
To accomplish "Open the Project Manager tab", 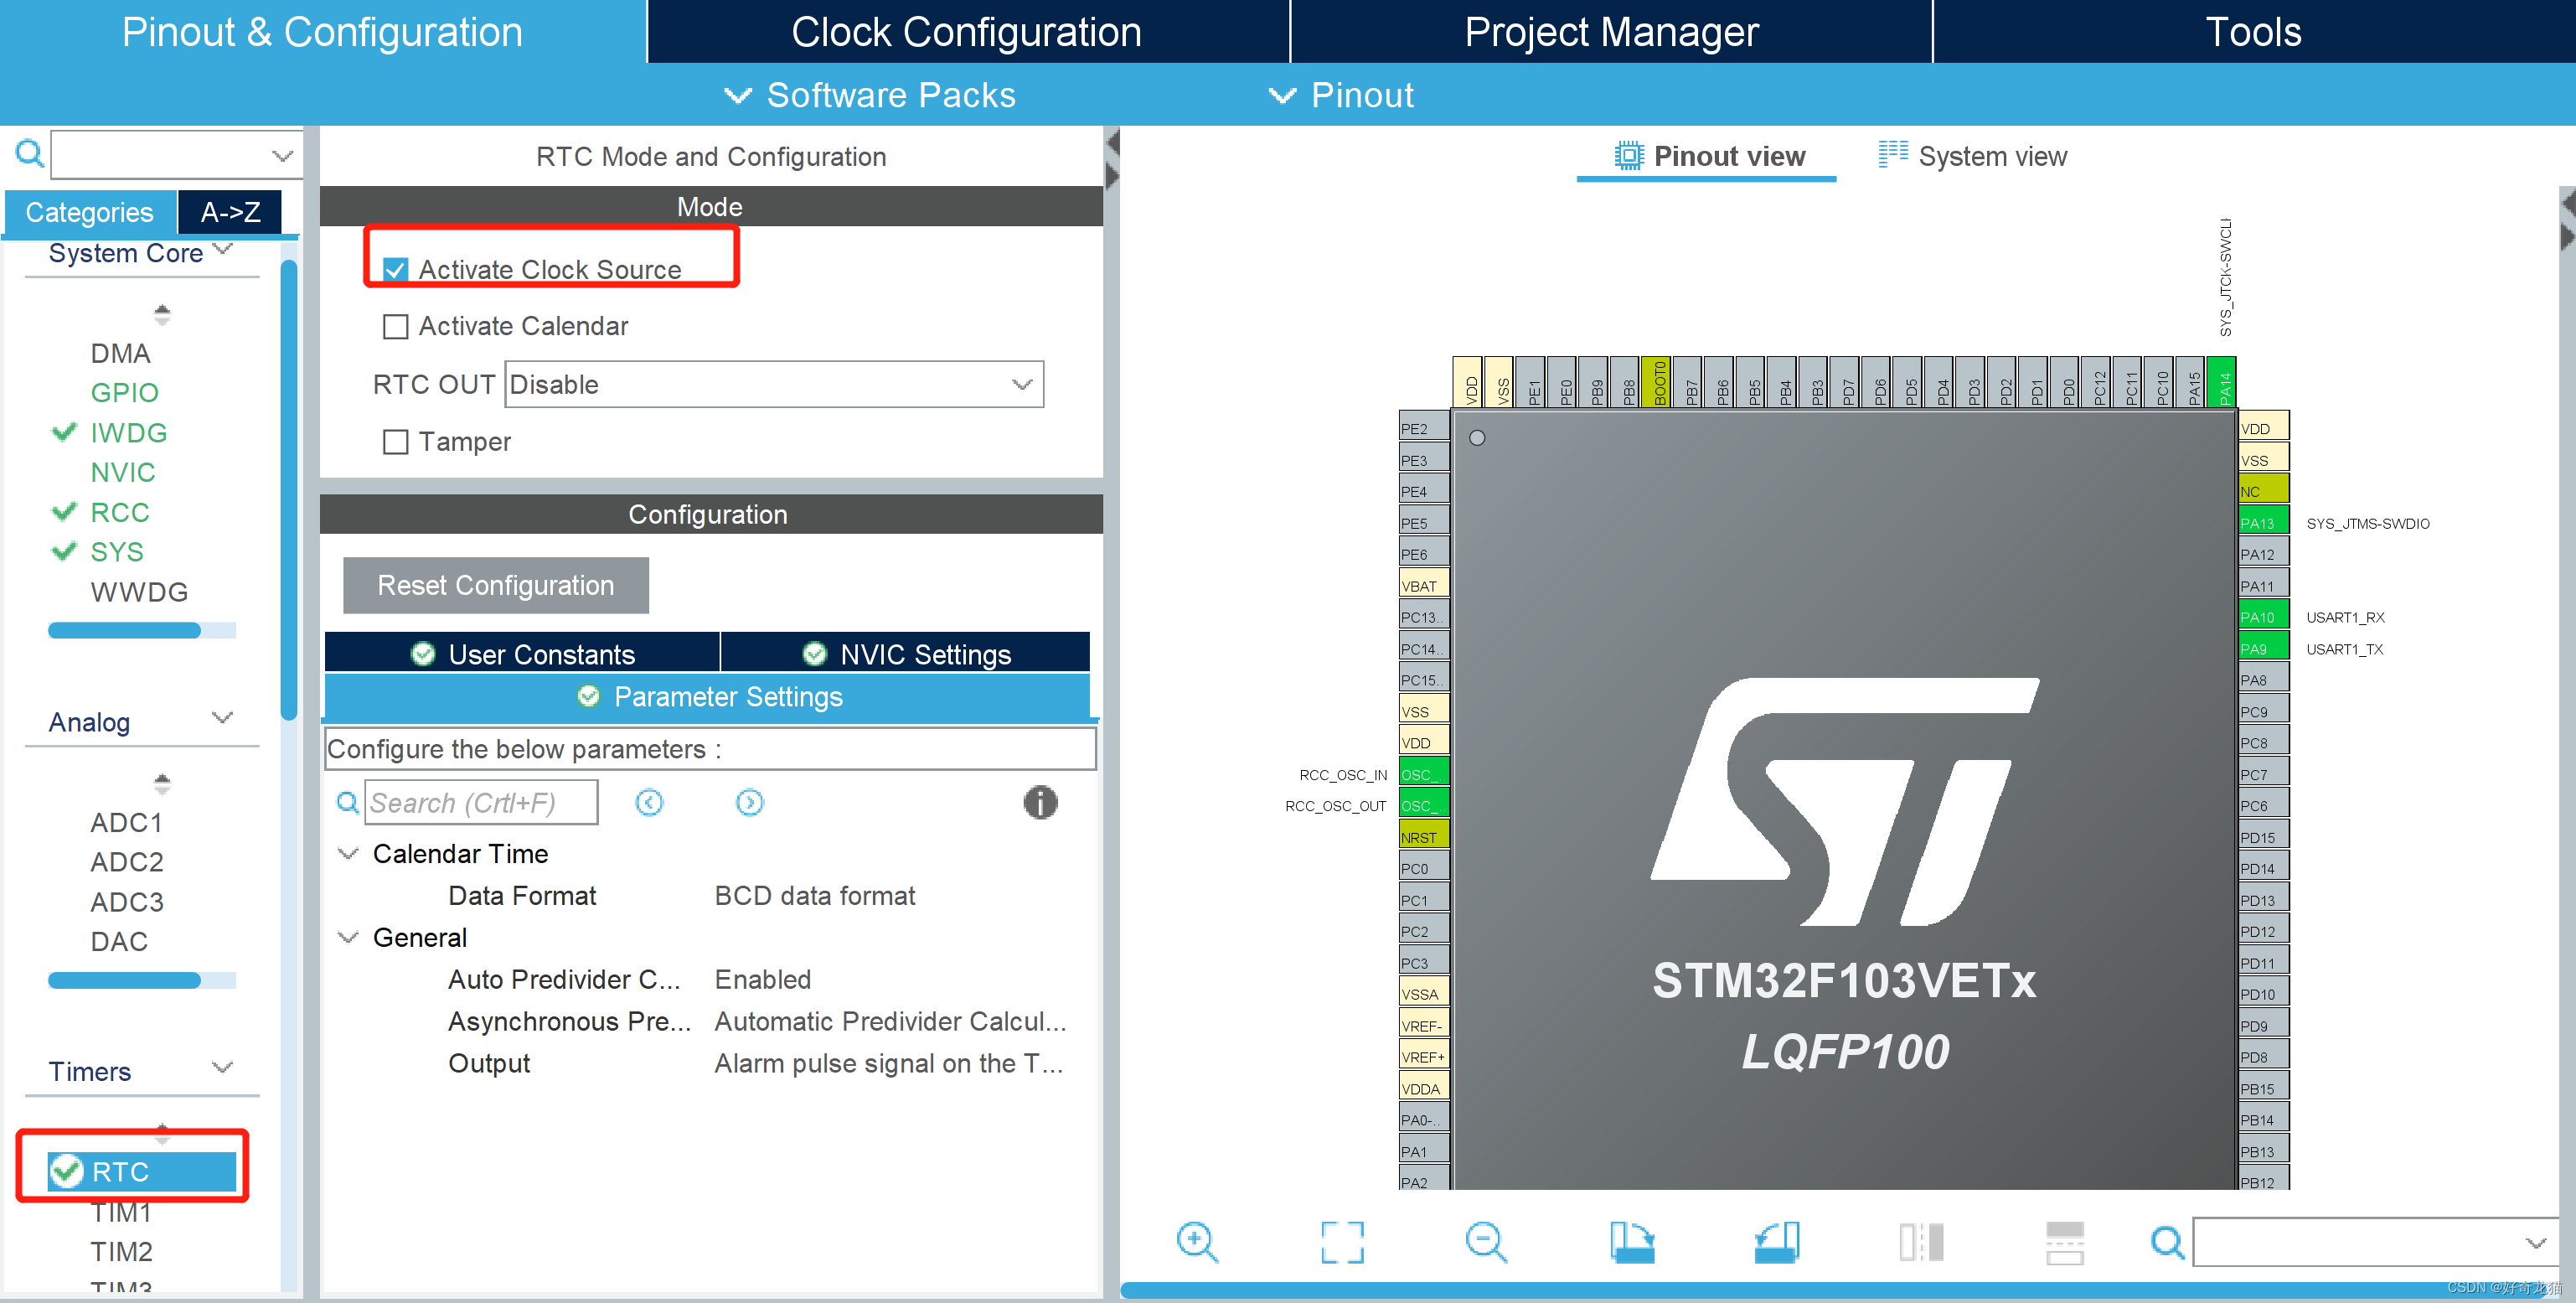I will [x=1611, y=32].
